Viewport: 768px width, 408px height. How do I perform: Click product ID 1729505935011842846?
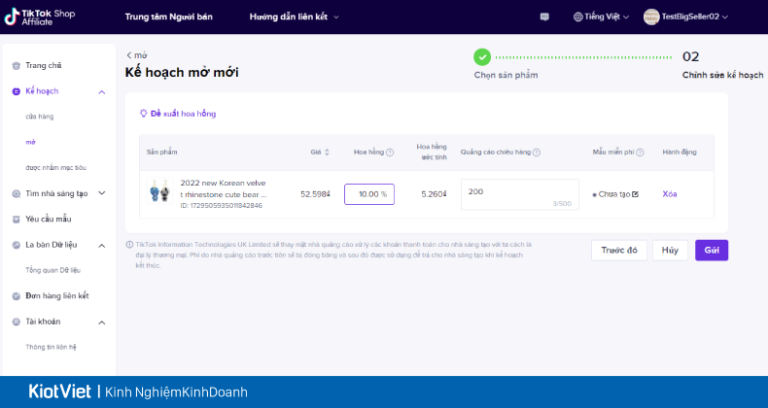click(x=221, y=206)
